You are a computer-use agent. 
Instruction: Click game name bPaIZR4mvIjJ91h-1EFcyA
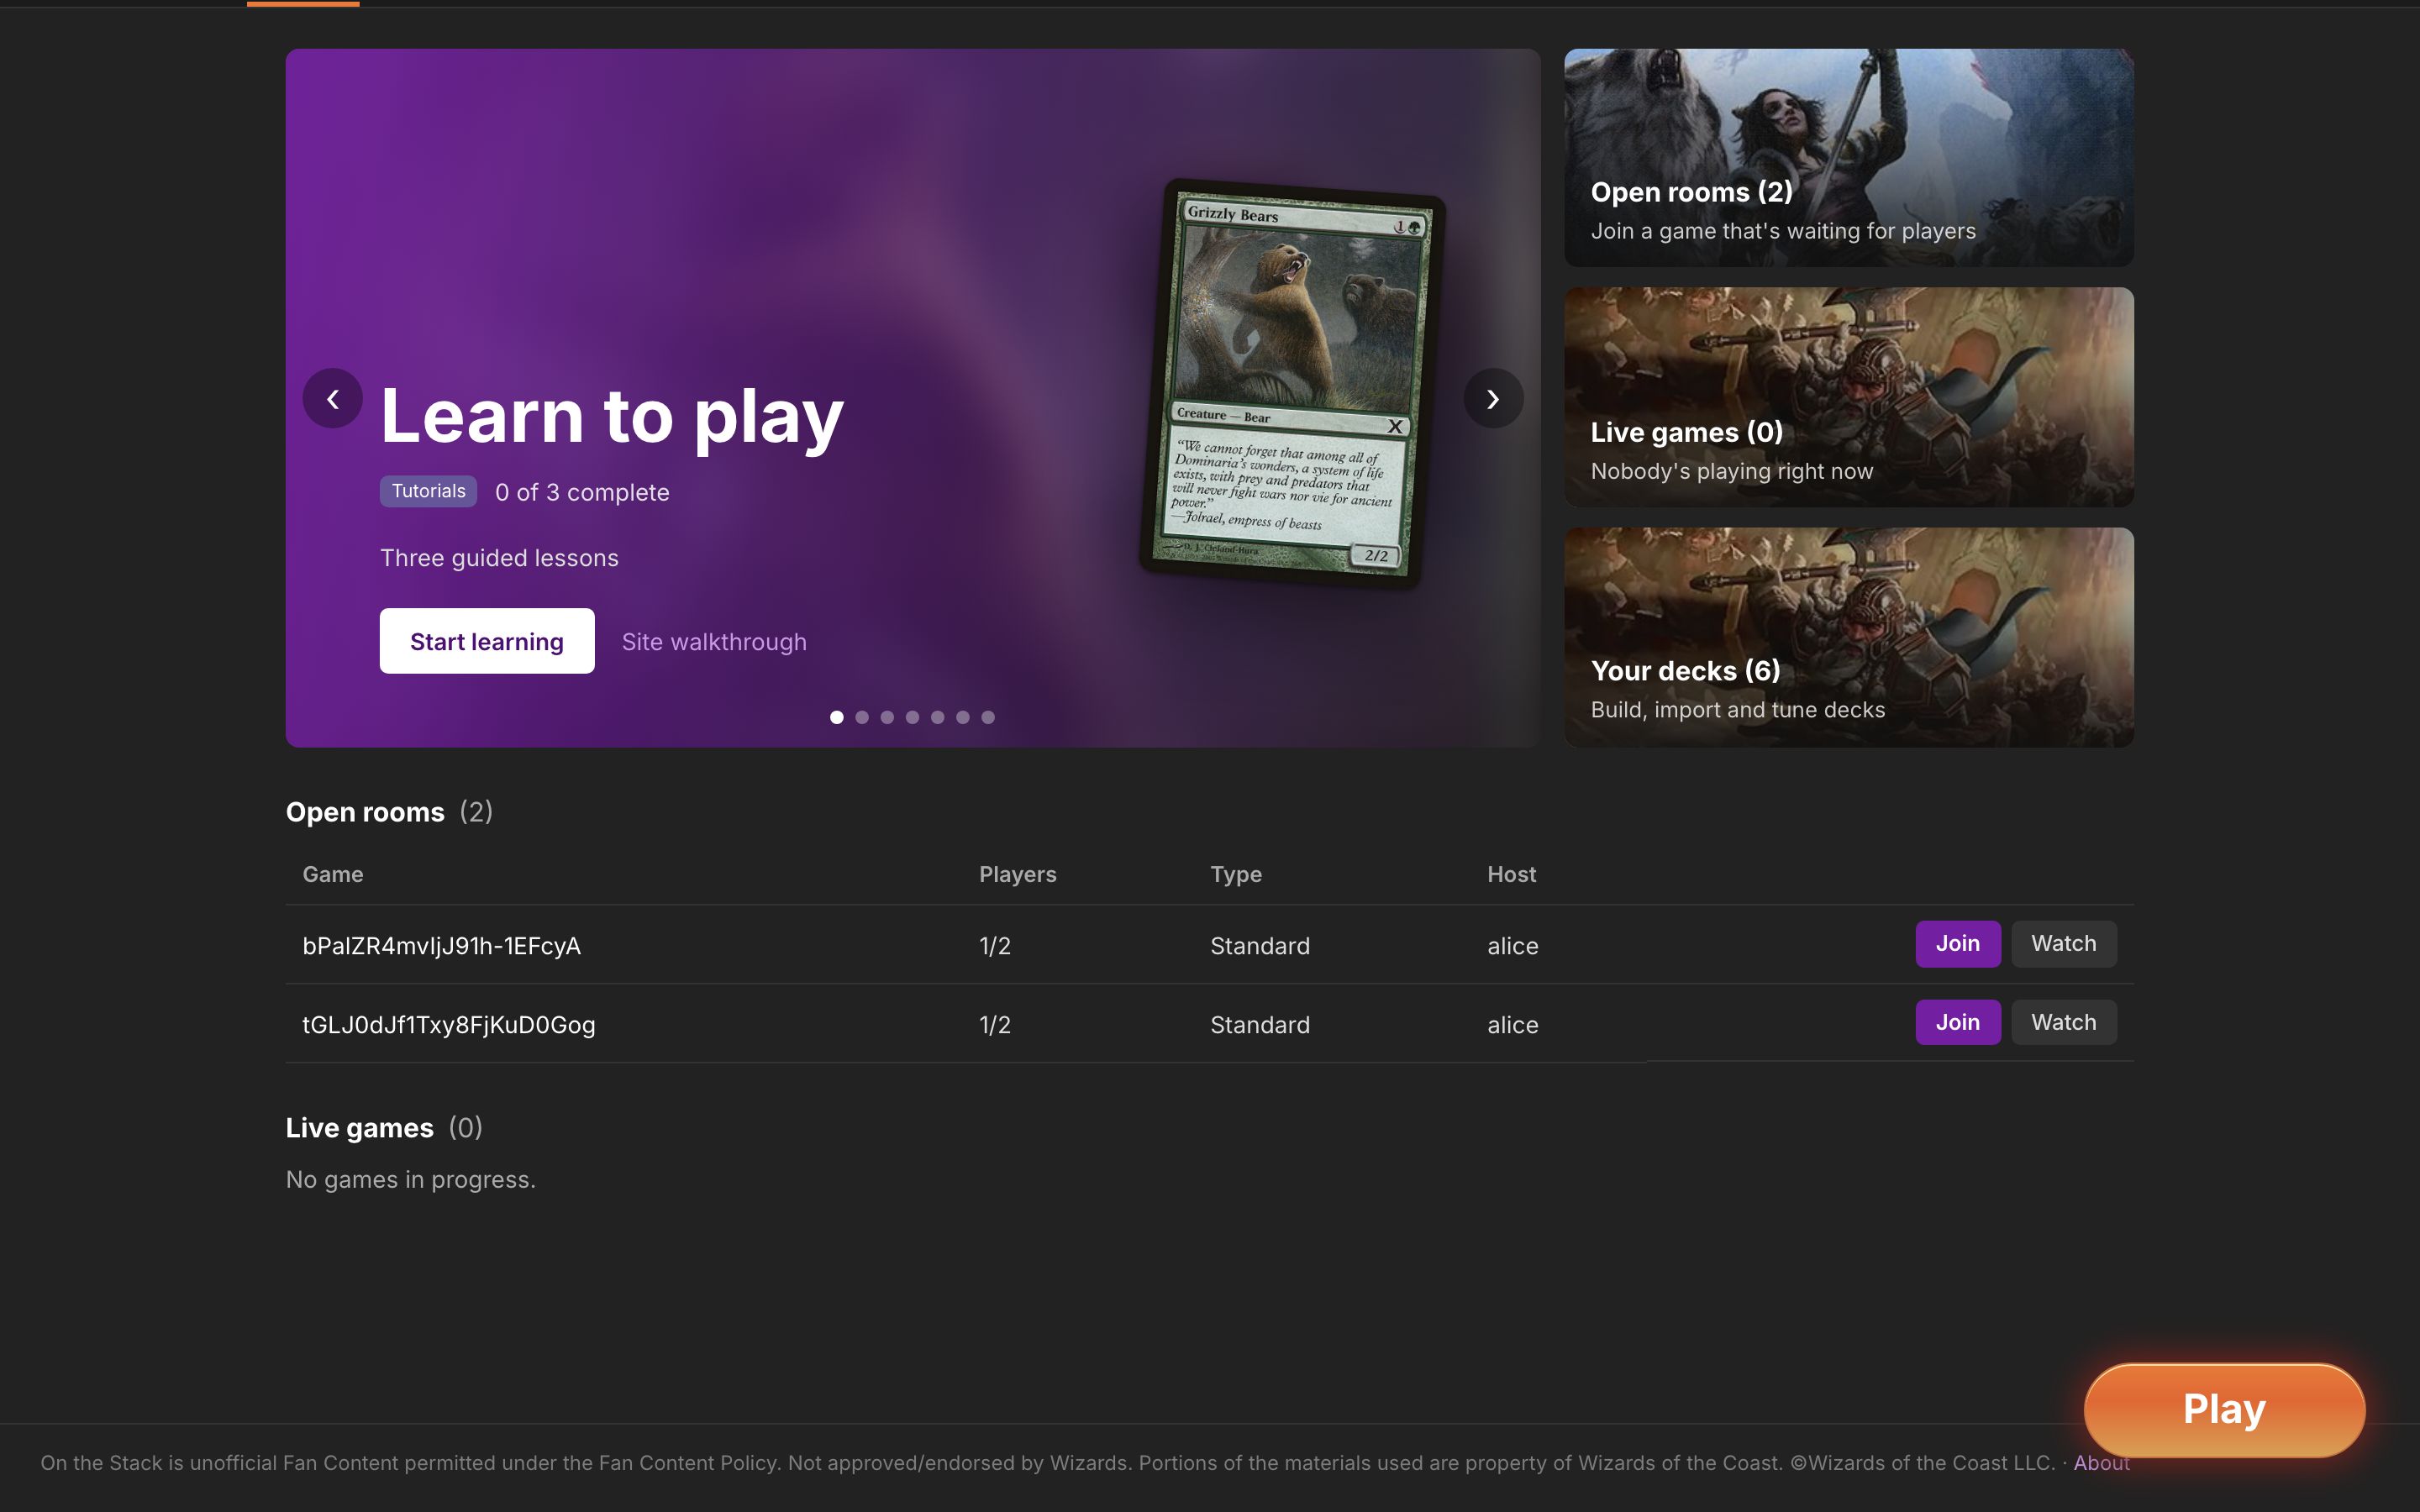pos(441,946)
